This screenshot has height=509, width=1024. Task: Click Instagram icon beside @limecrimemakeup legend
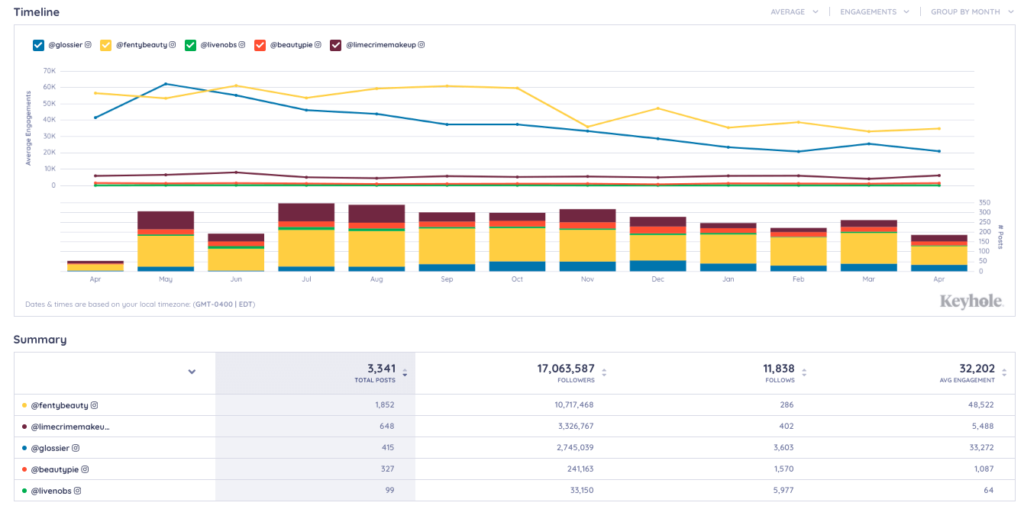pos(421,45)
